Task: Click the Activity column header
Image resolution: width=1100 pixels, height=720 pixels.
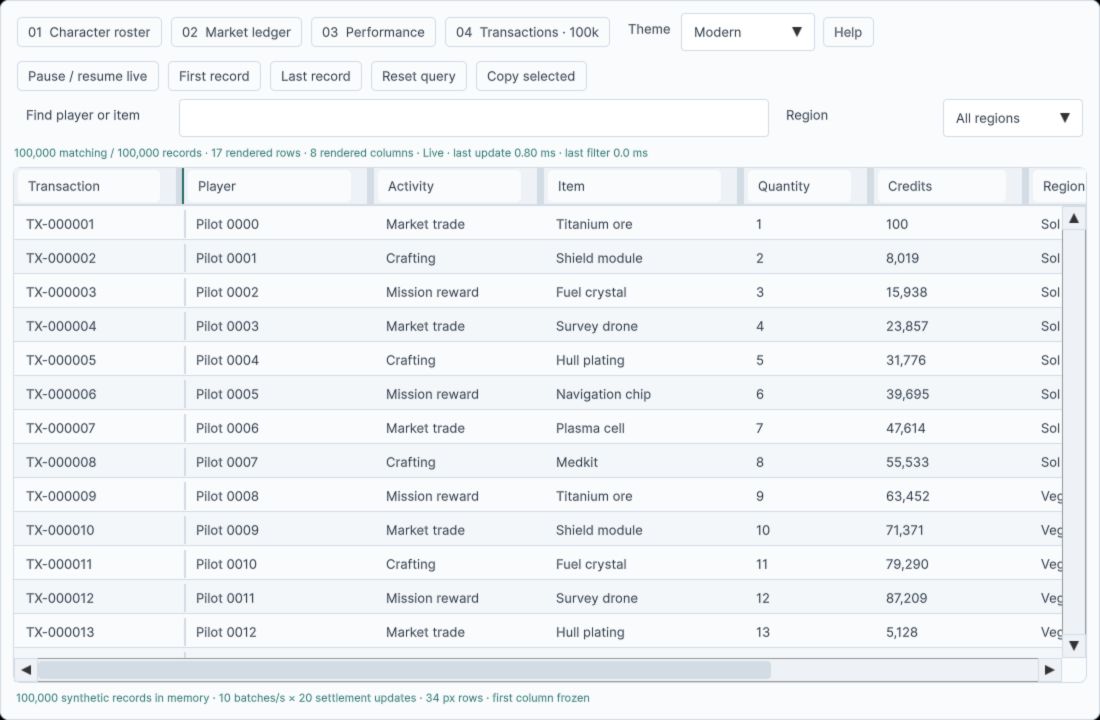Action: pyautogui.click(x=449, y=187)
